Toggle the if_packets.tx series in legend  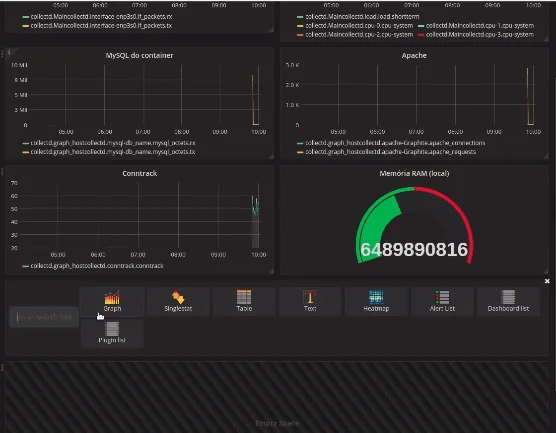pos(101,26)
